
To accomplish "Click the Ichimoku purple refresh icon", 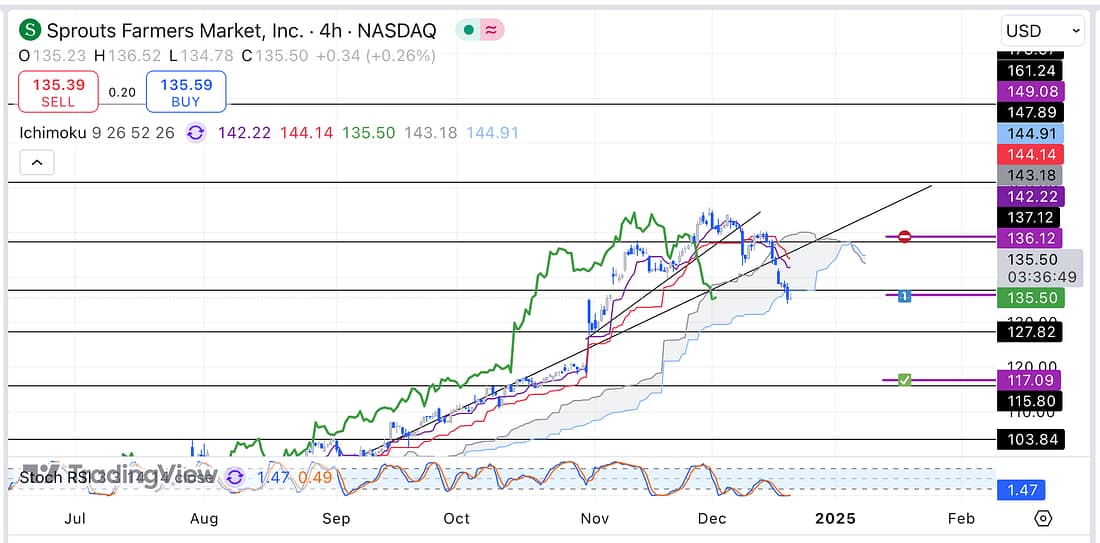I will pyautogui.click(x=195, y=133).
